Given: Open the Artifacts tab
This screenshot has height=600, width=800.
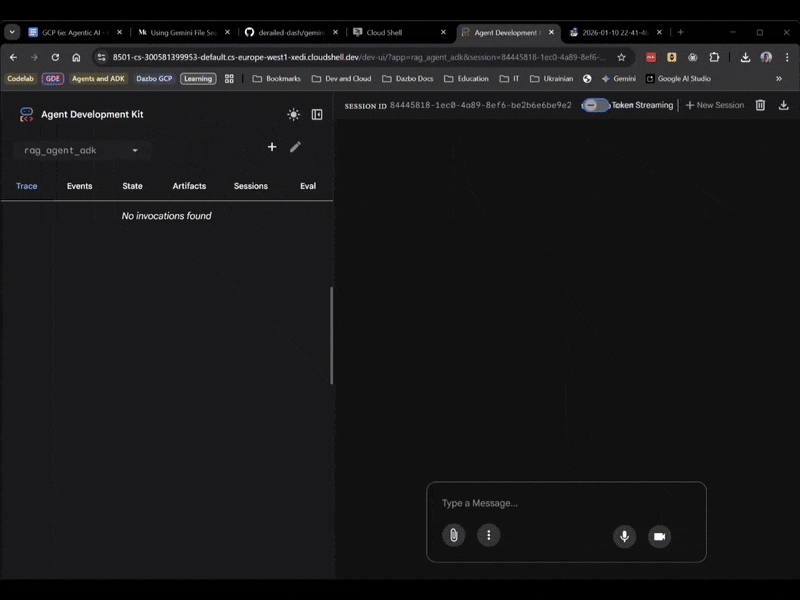Looking at the screenshot, I should (x=189, y=186).
